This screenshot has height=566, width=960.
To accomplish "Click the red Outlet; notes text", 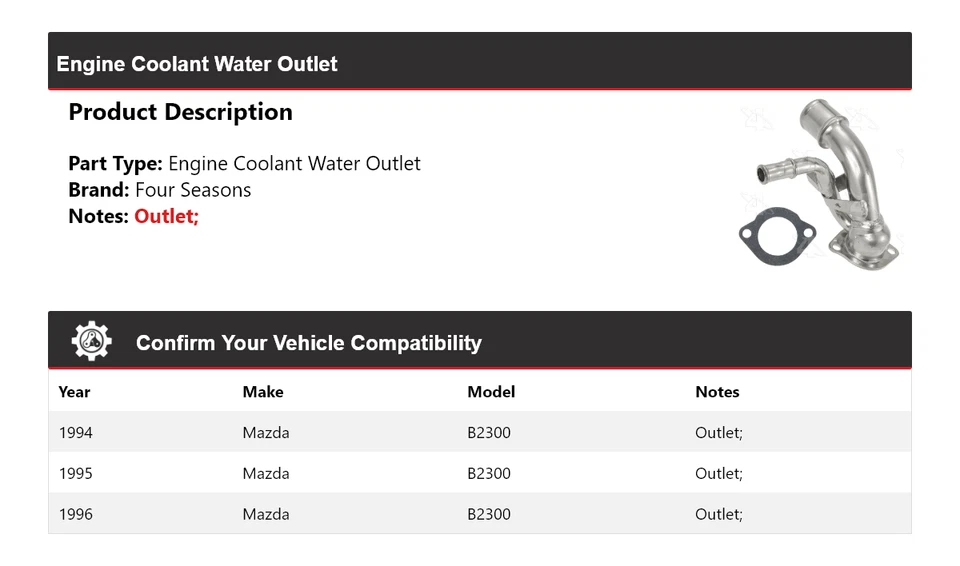I will click(x=167, y=216).
